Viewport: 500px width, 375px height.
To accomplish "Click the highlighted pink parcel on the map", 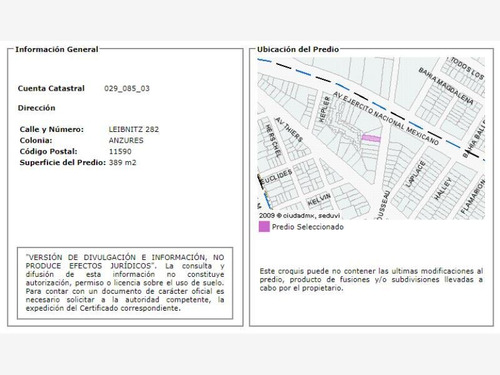I will (x=371, y=138).
